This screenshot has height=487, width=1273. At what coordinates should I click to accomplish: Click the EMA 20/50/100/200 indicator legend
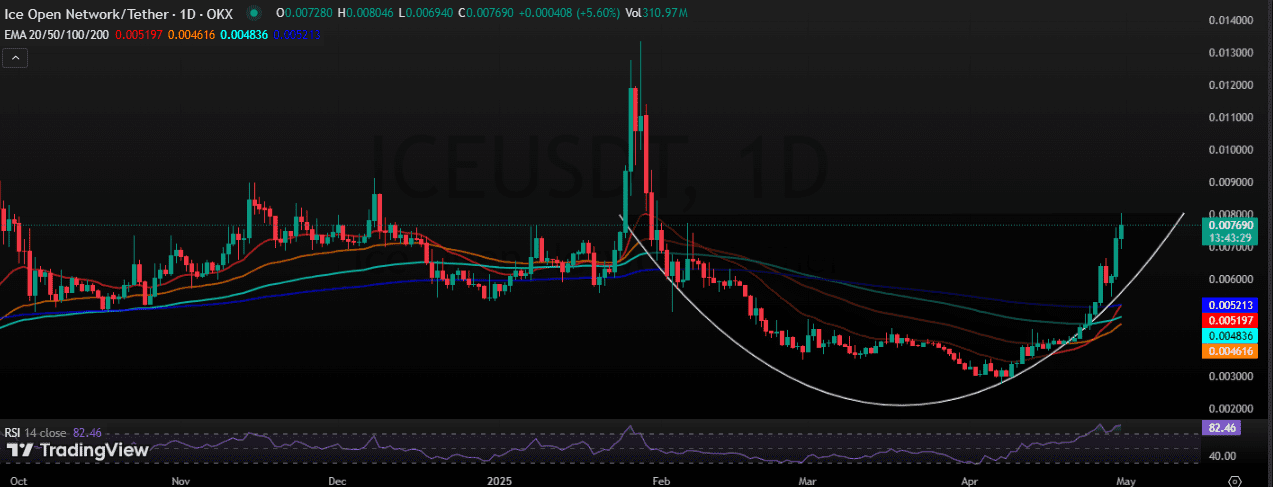[57, 34]
